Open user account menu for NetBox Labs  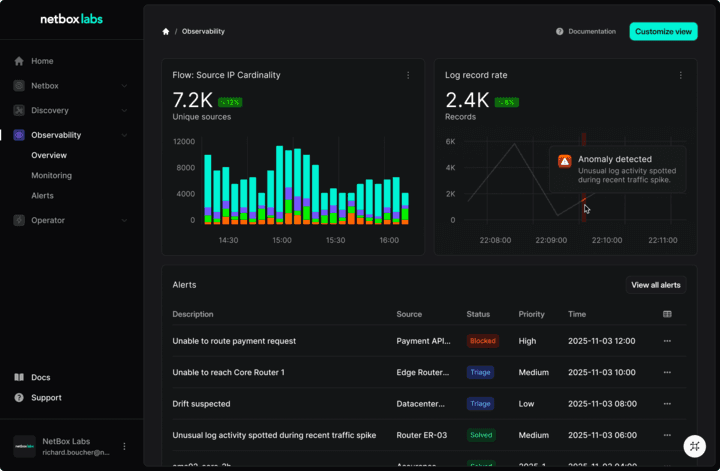(x=124, y=446)
